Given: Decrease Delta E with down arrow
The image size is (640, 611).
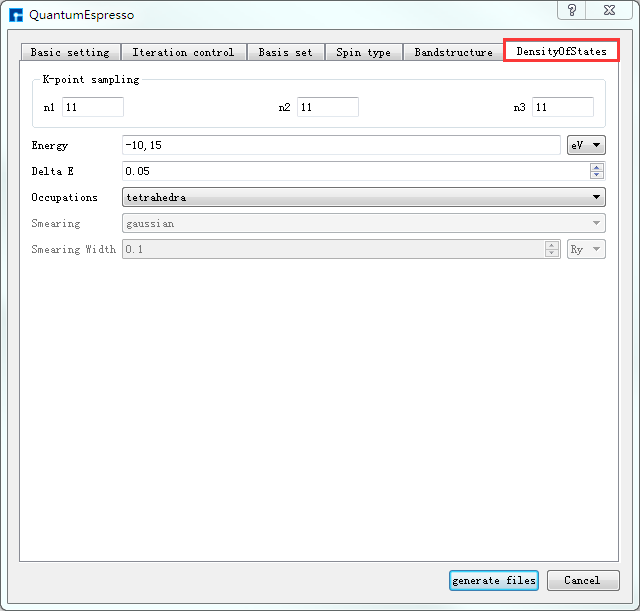Looking at the screenshot, I should (597, 176).
